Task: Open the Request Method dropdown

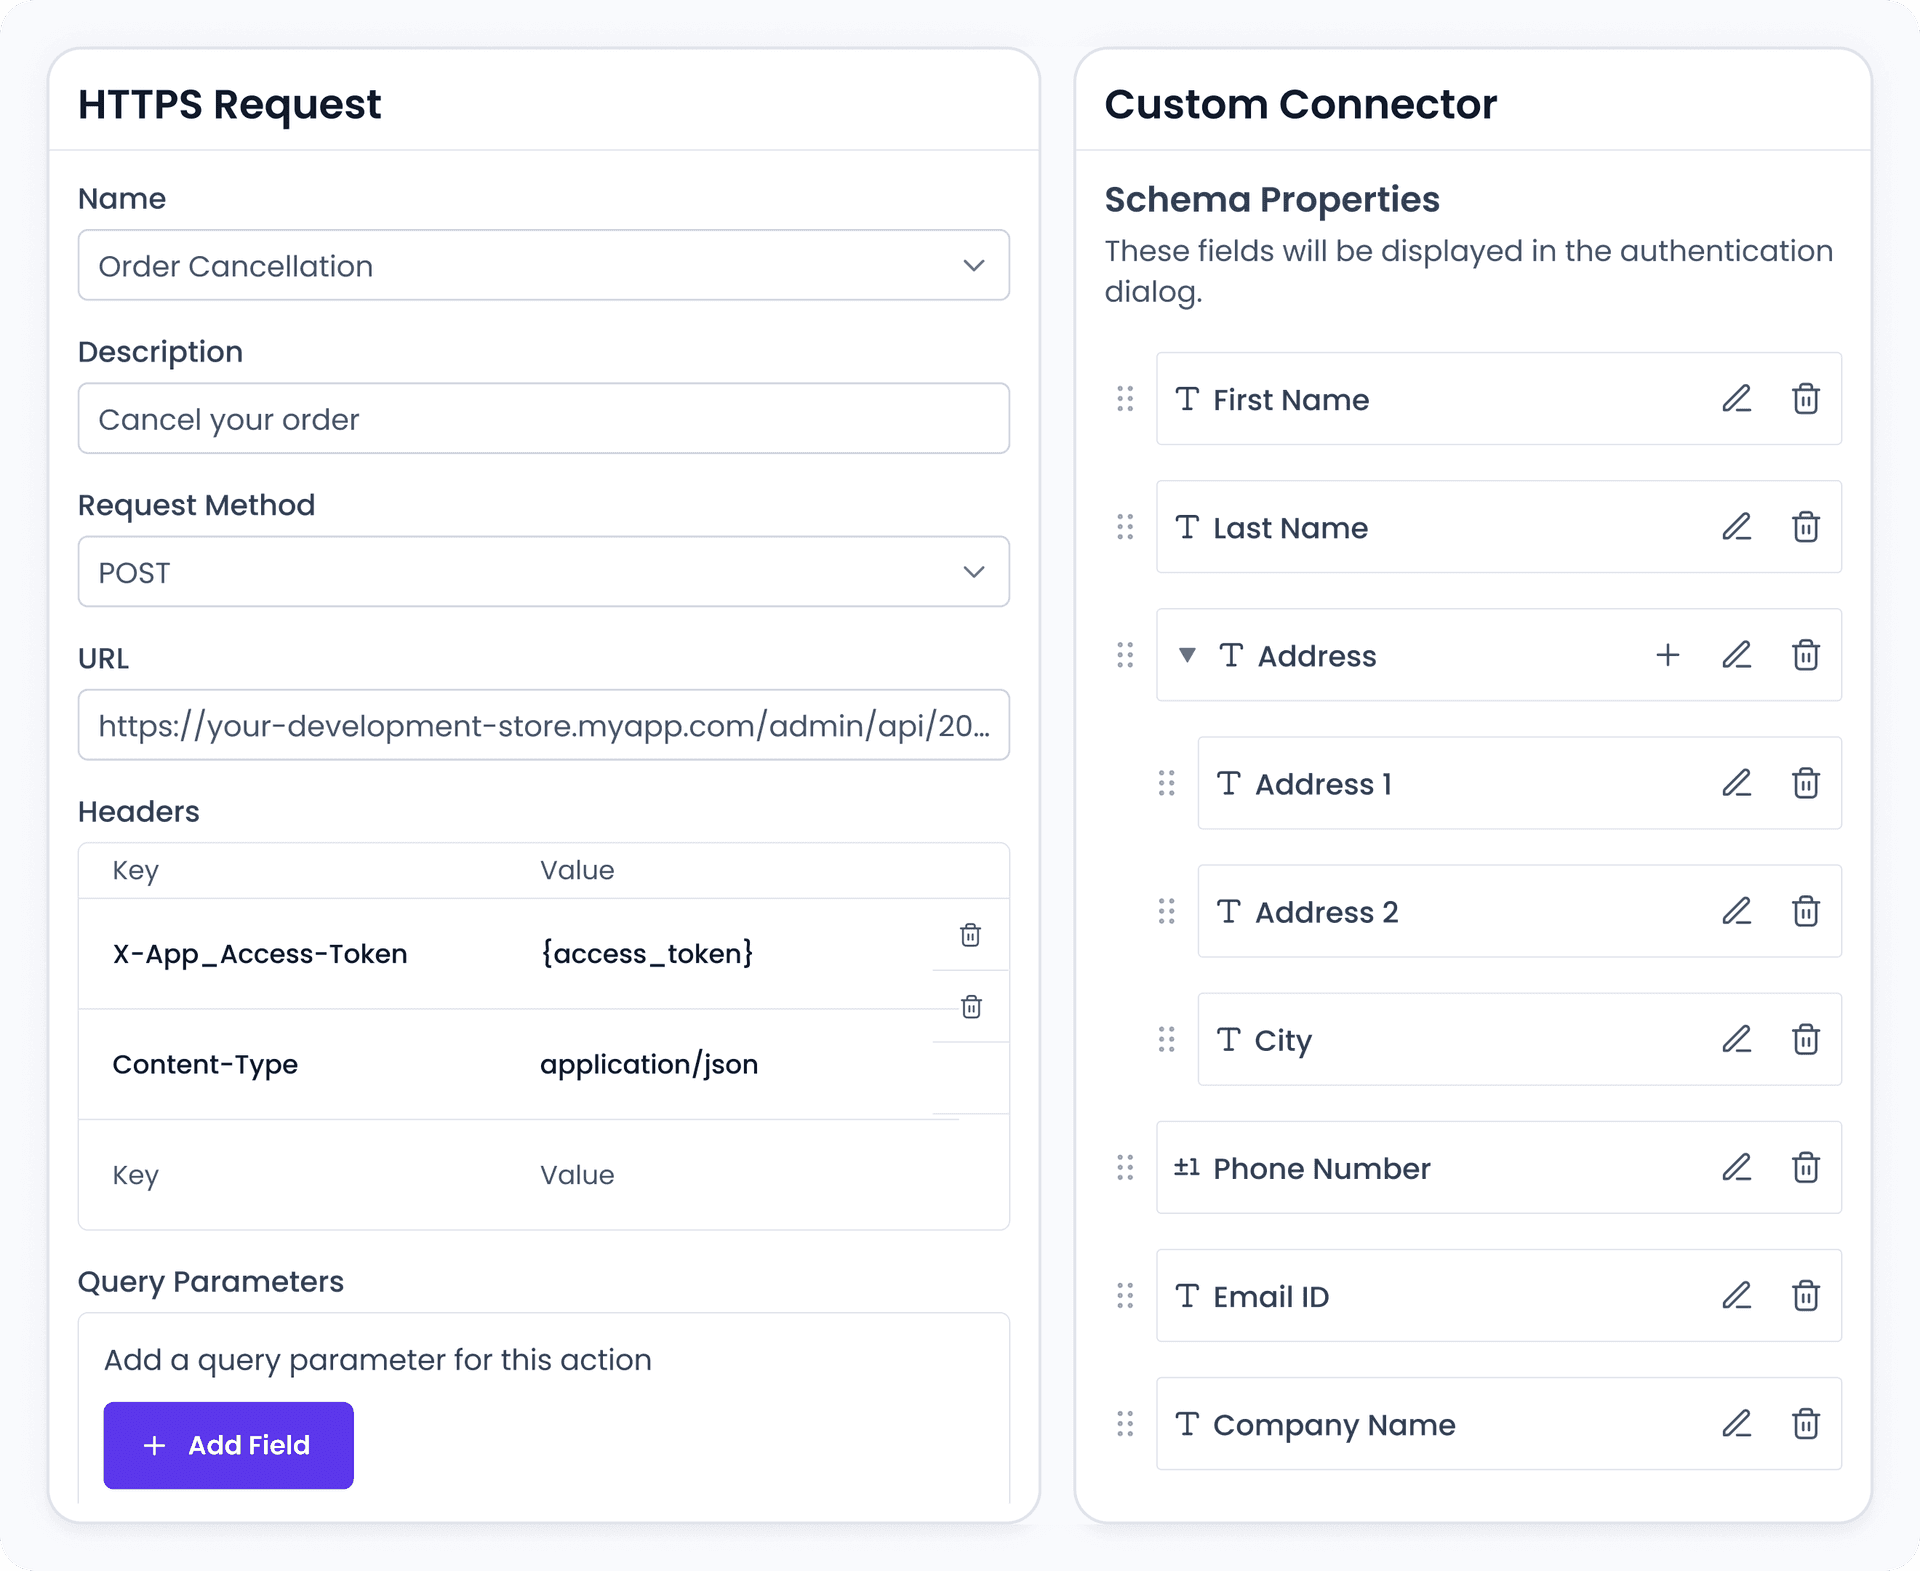Action: pyautogui.click(x=543, y=572)
